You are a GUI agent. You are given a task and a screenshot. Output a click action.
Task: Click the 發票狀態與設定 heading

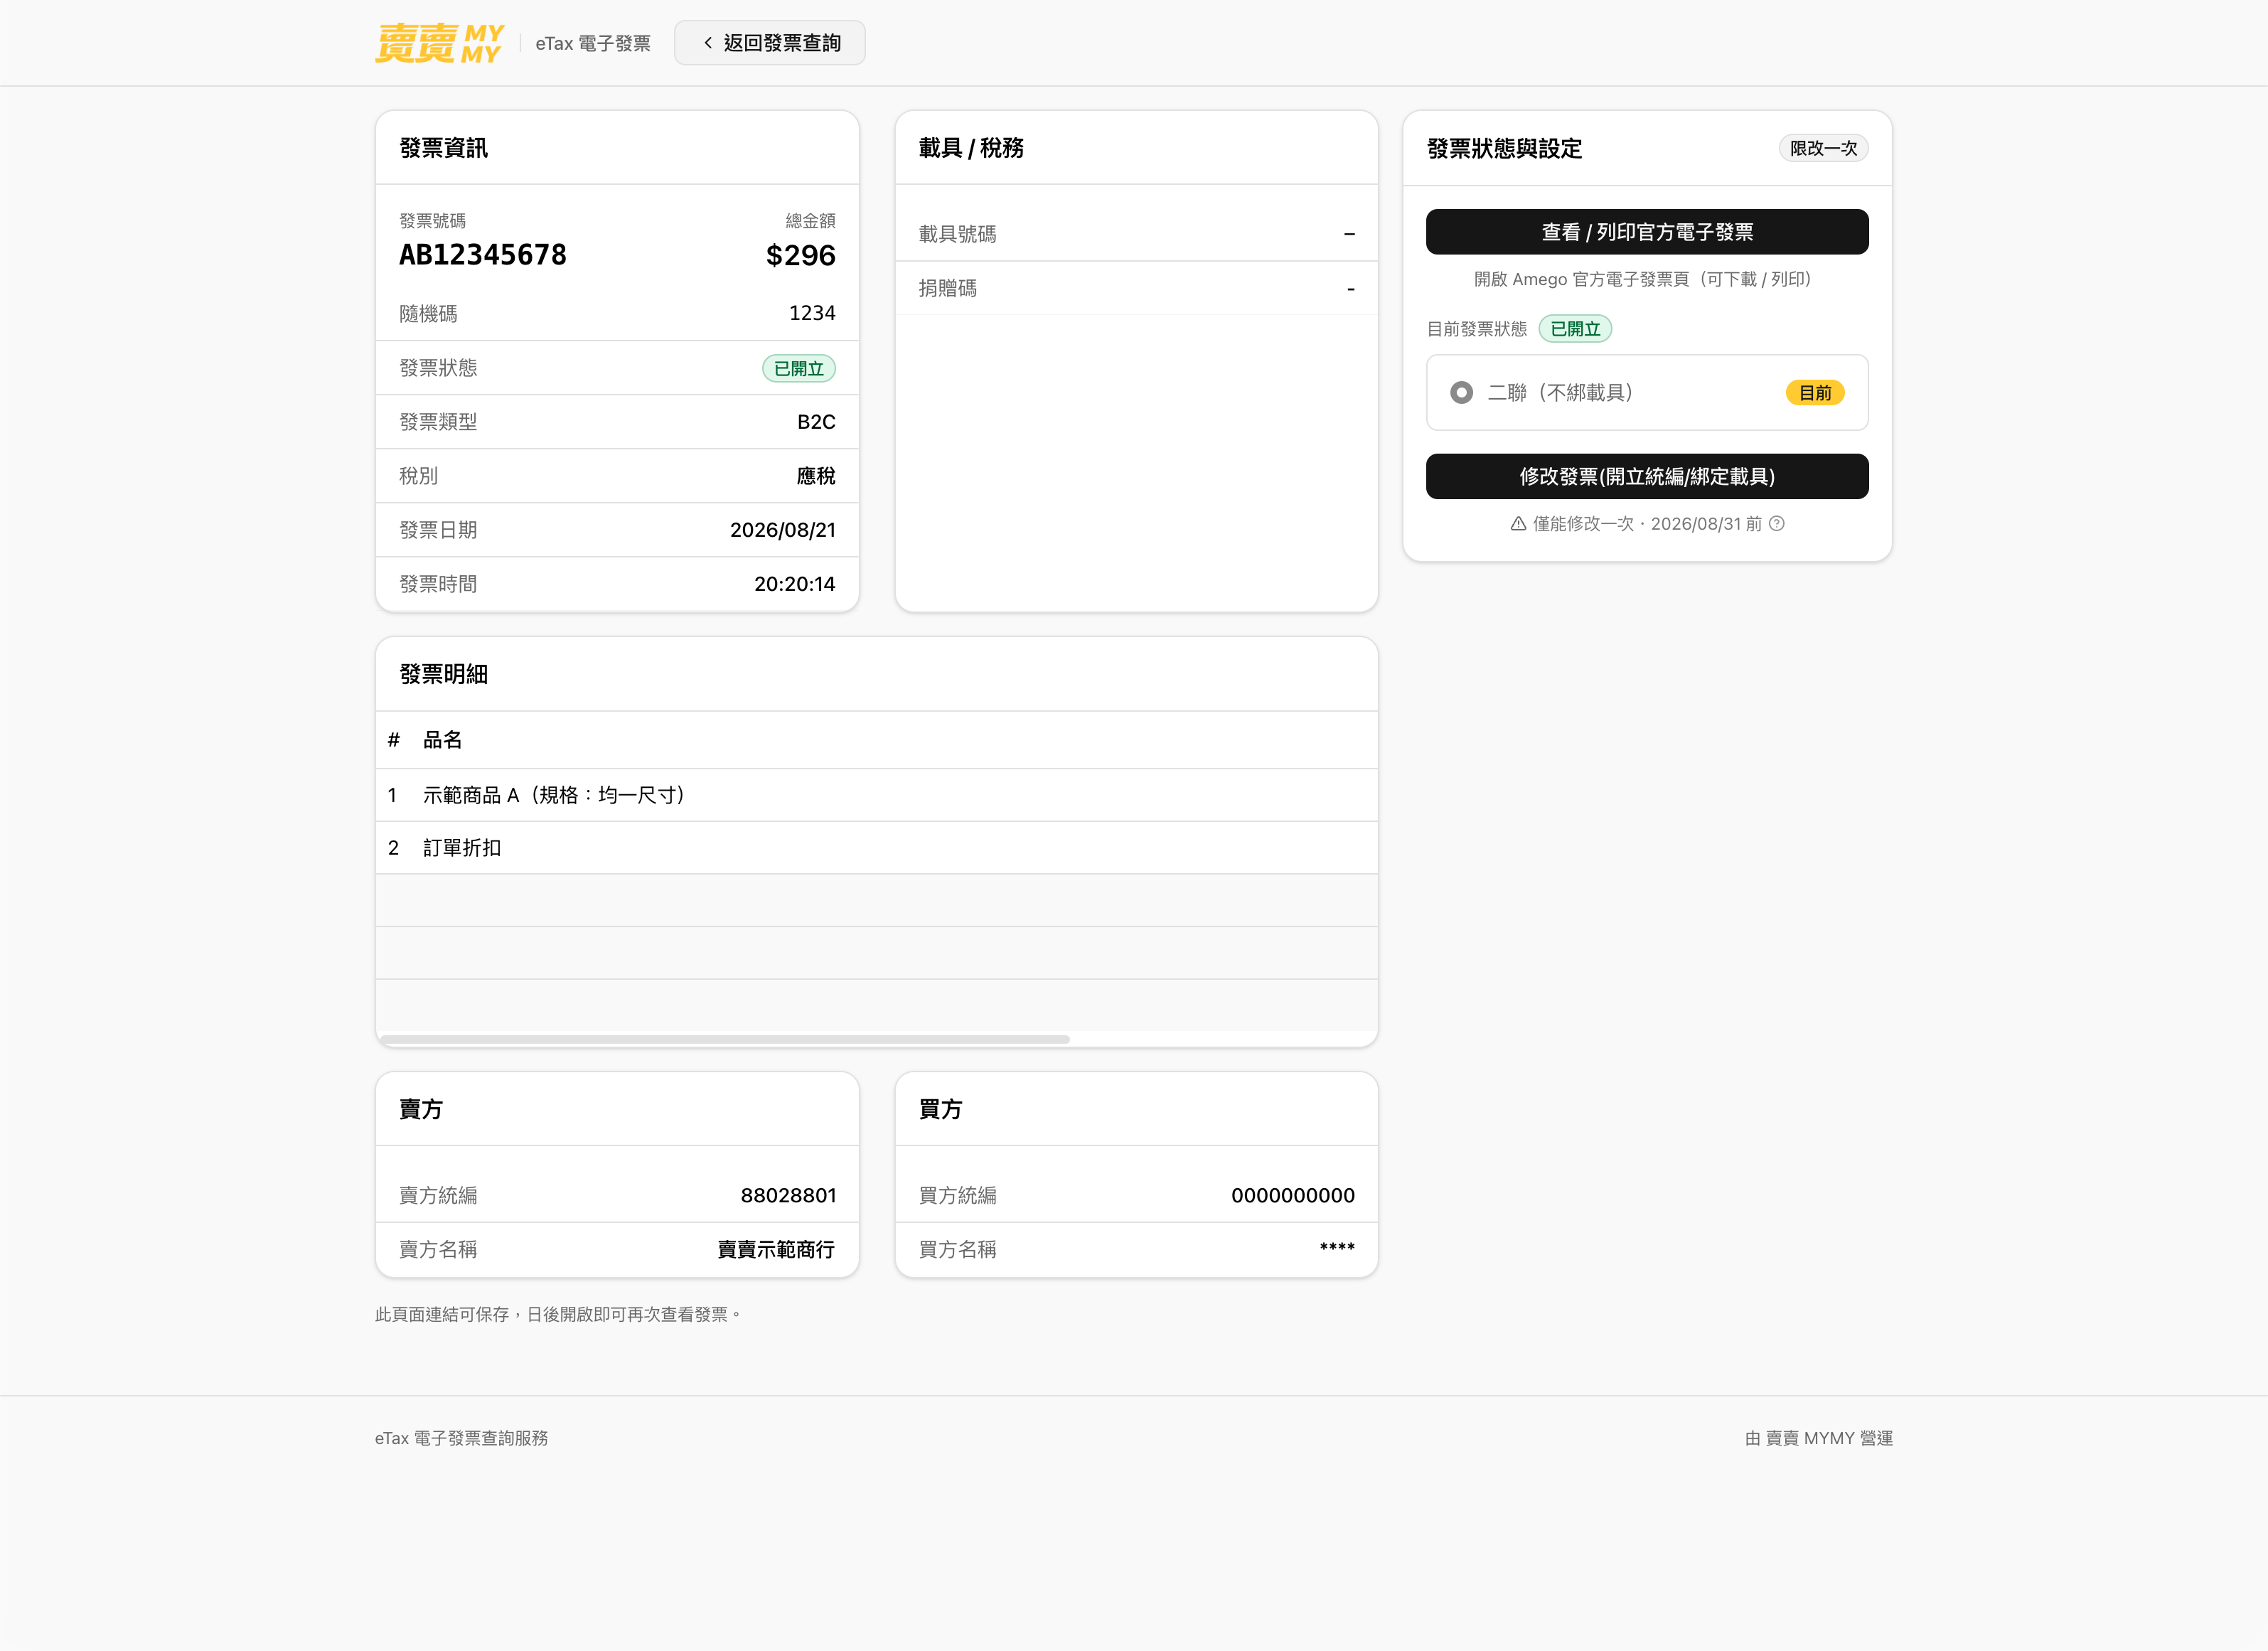1504,149
